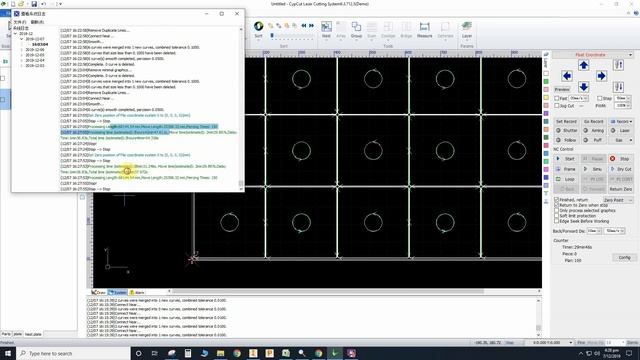Click the Simu simulation button

click(x=593, y=169)
